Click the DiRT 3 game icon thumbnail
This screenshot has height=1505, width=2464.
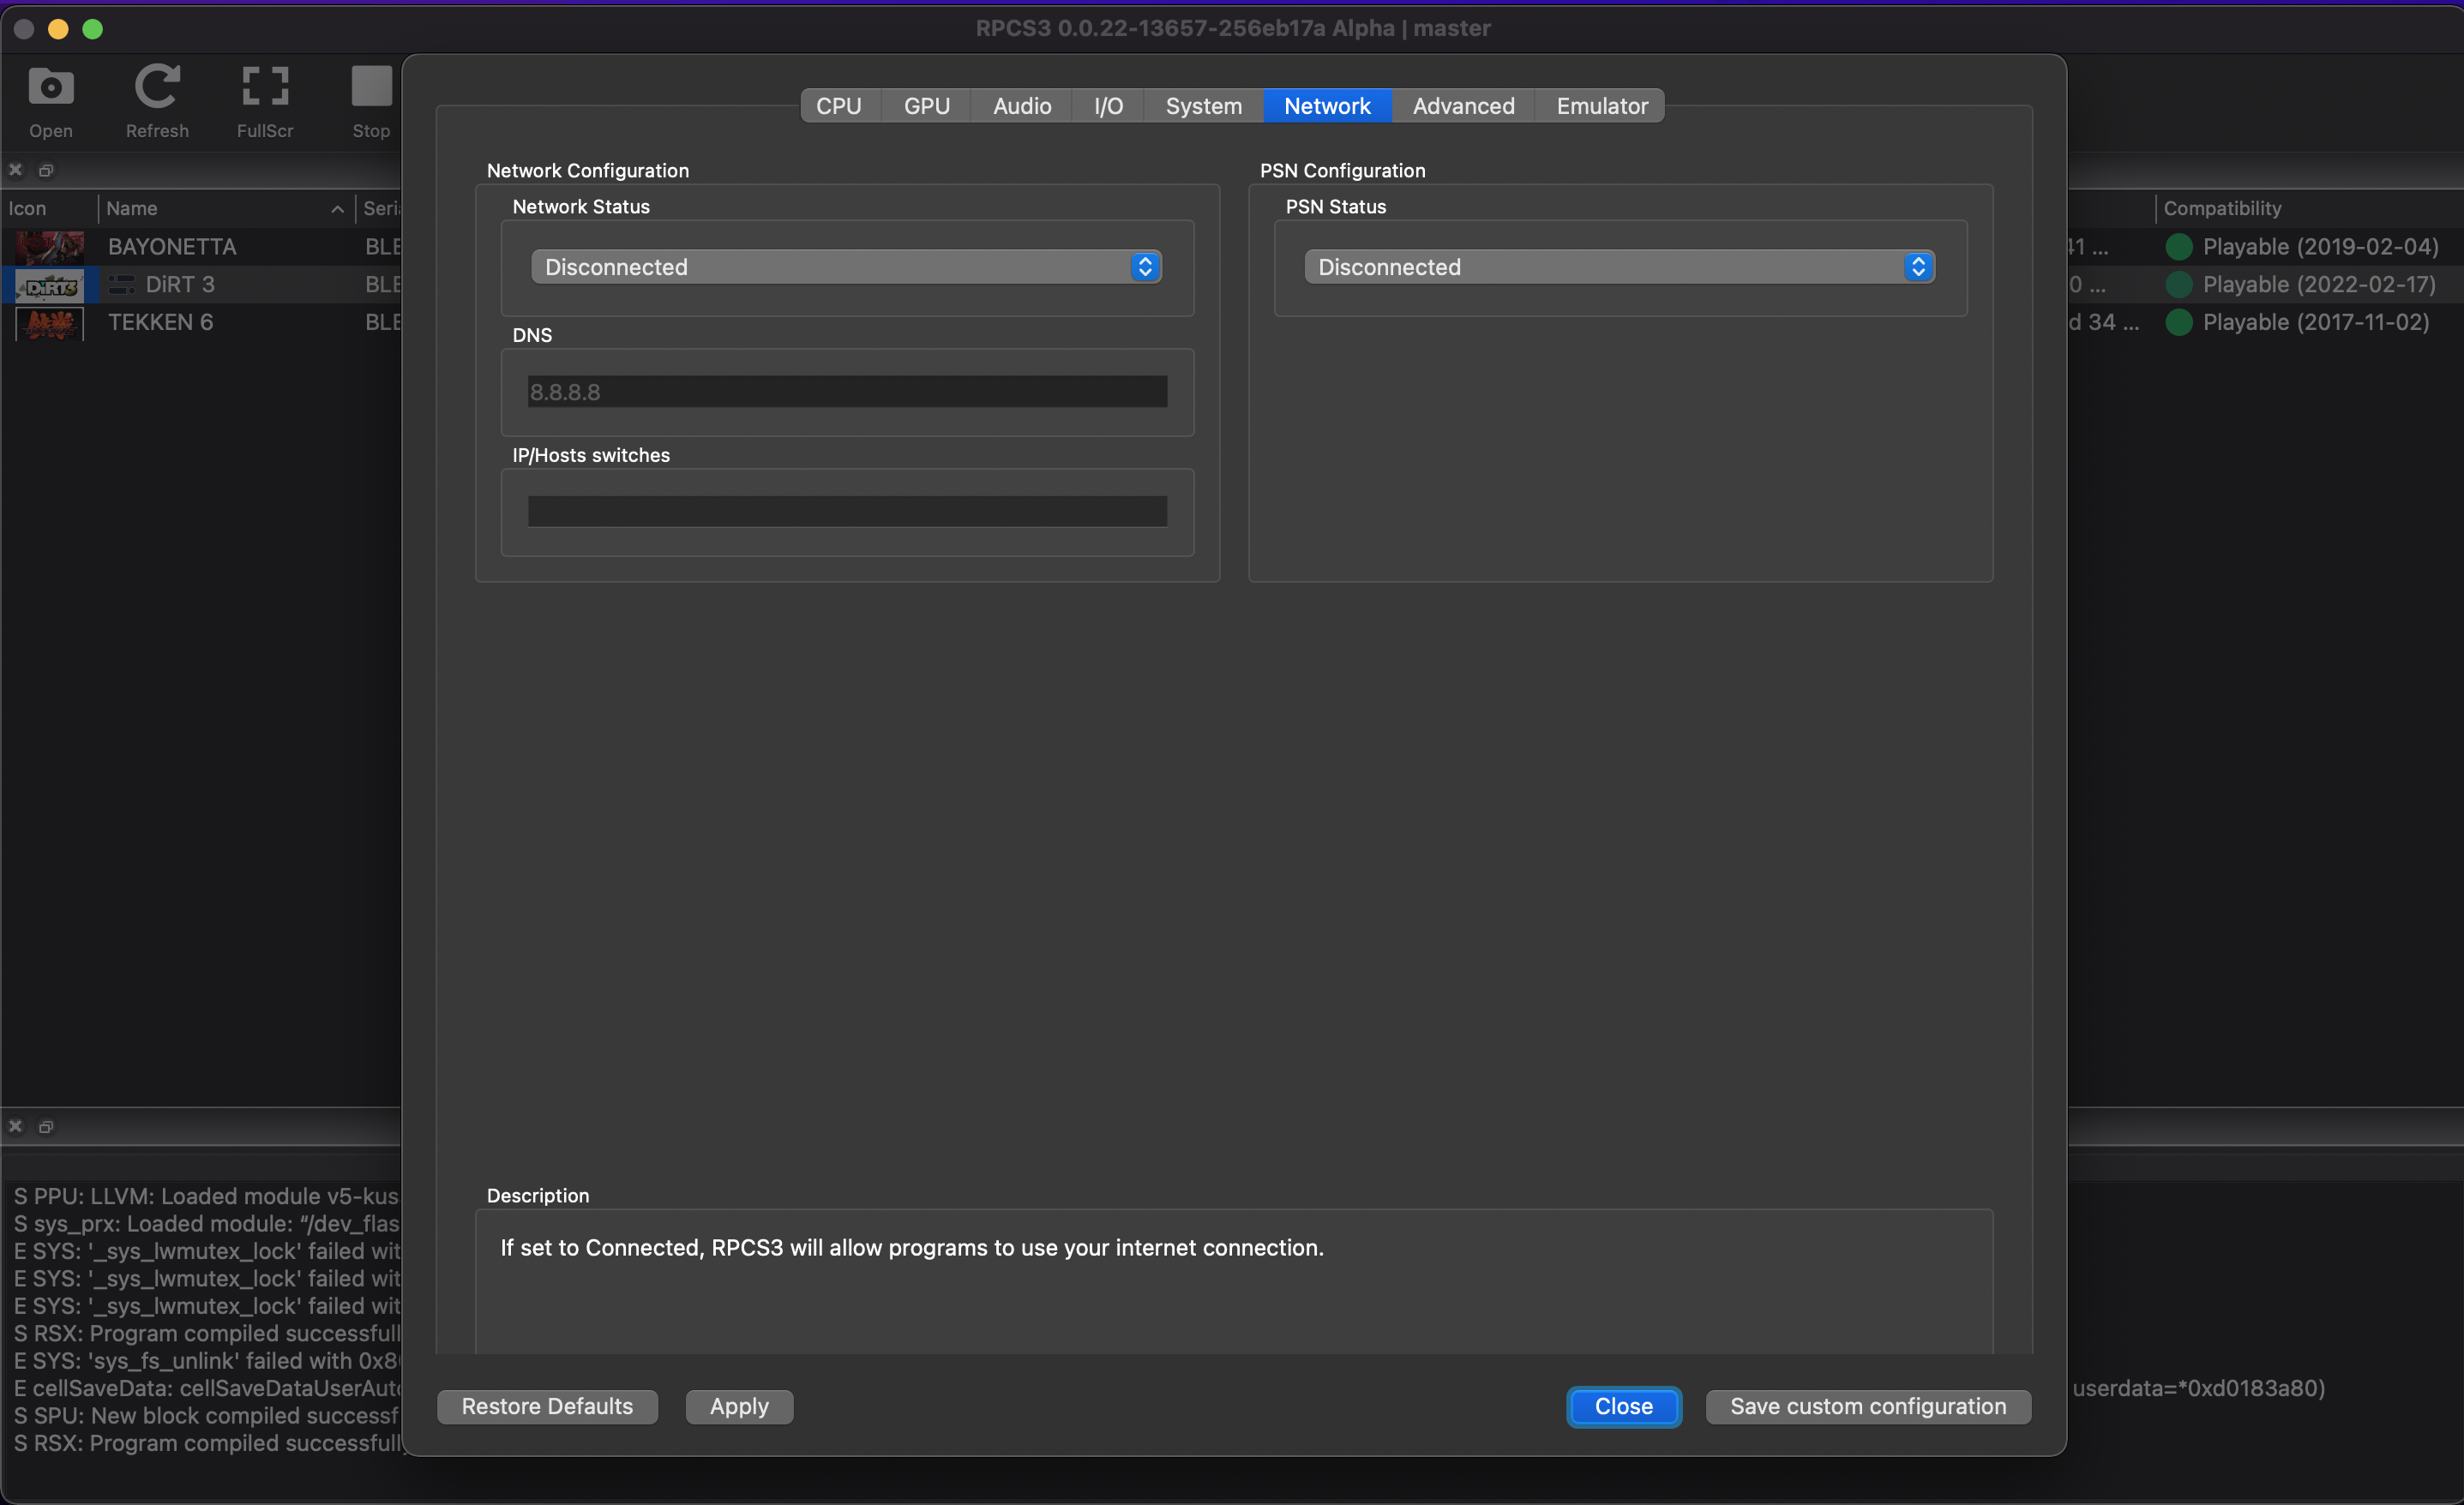coord(49,285)
